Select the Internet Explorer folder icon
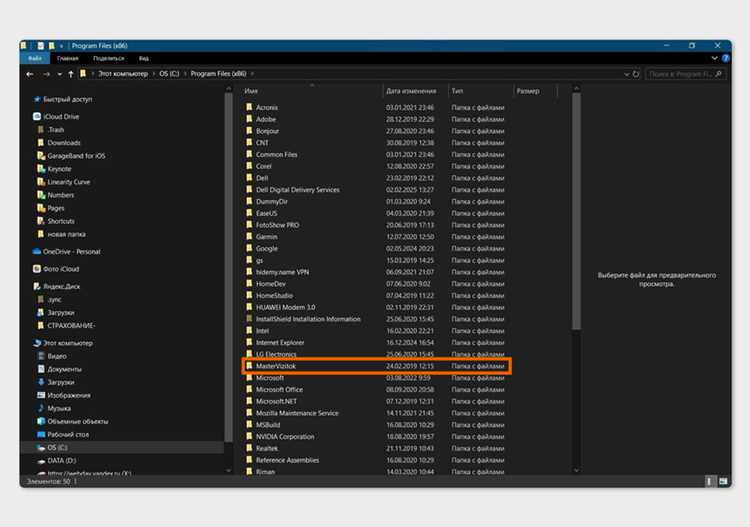 (x=249, y=342)
